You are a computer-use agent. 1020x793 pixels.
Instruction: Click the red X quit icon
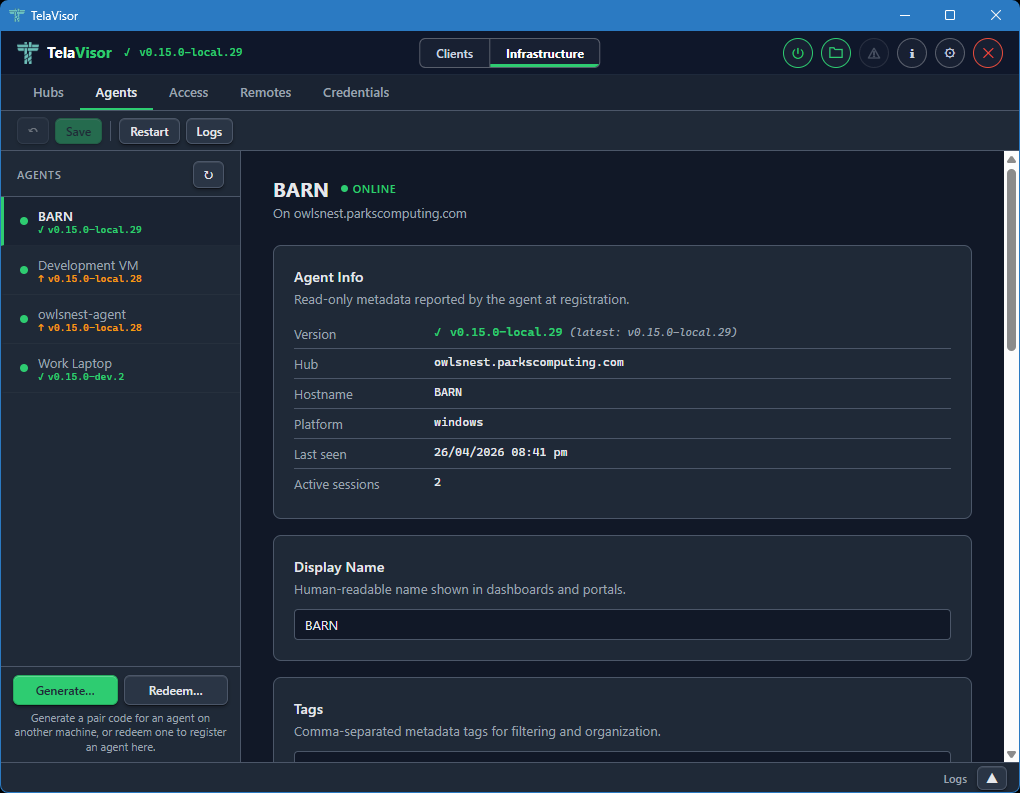(x=988, y=53)
